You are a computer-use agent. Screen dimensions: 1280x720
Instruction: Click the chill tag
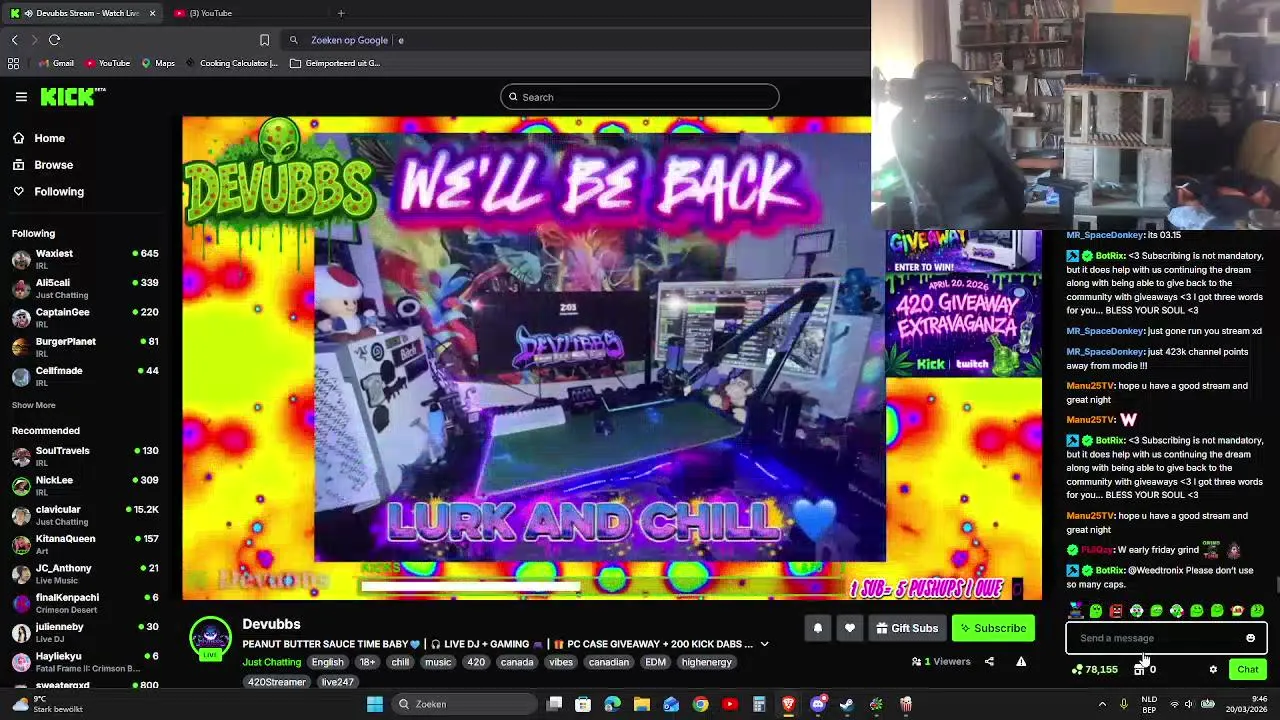point(400,662)
